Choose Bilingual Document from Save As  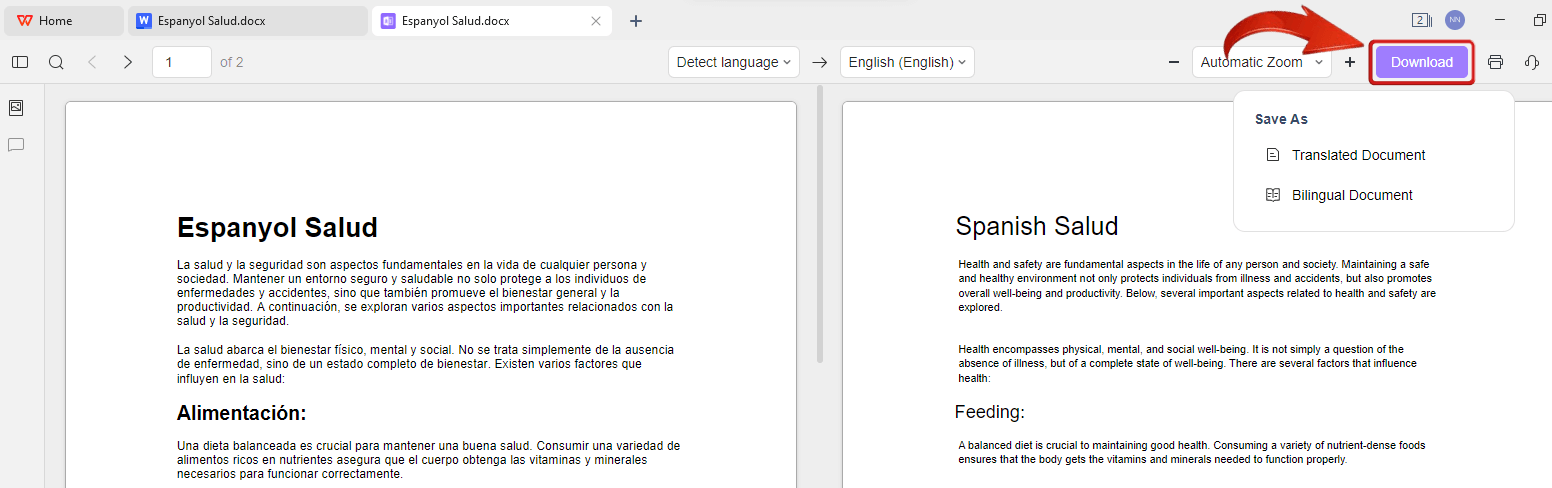click(1352, 195)
